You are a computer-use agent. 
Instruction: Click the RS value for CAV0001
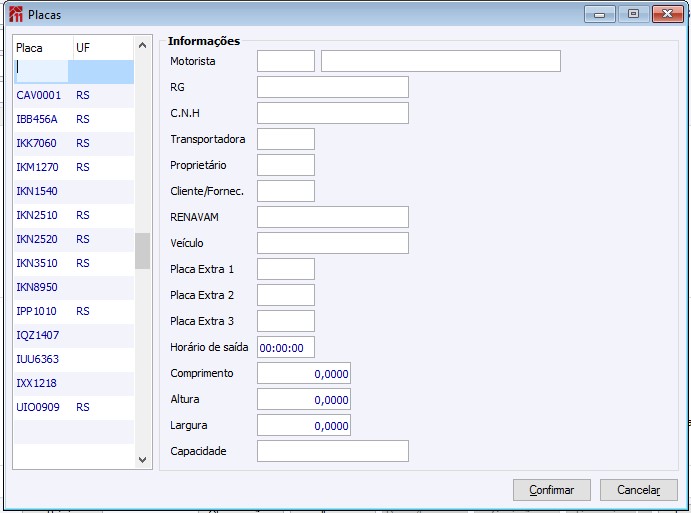[x=83, y=95]
